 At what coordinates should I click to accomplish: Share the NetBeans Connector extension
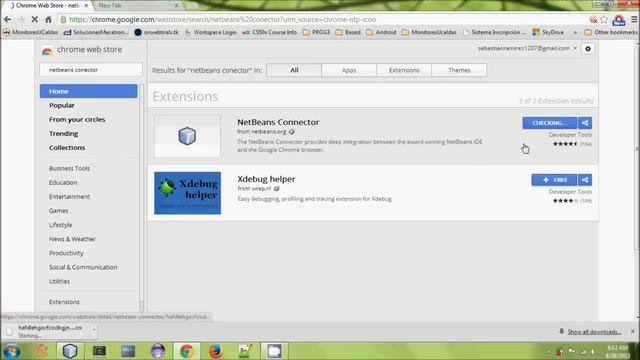(x=585, y=123)
